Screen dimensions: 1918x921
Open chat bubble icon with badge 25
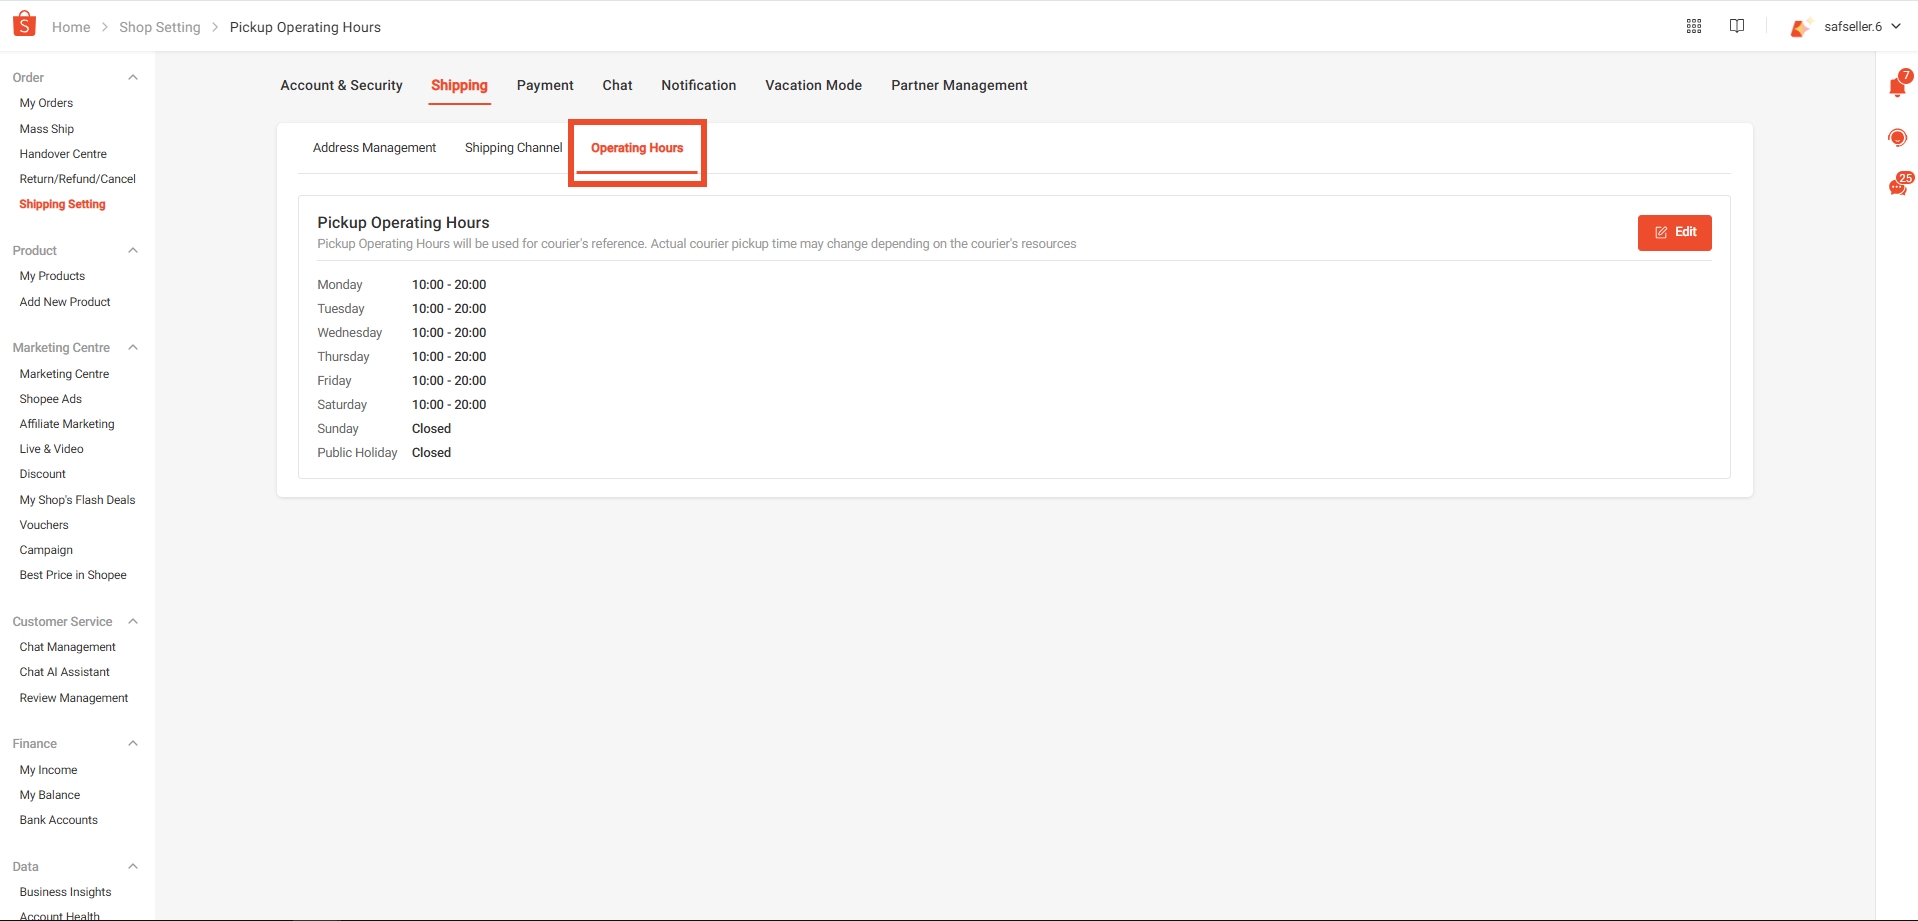[1898, 185]
